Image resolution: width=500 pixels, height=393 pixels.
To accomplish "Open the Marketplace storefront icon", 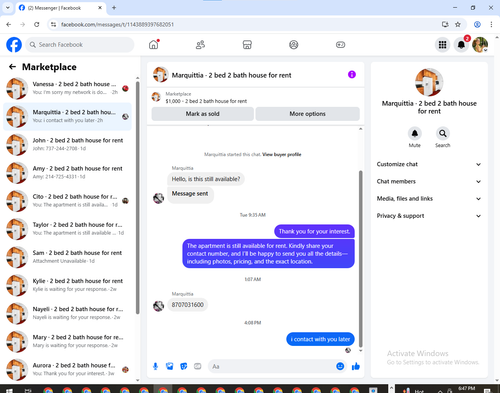I will [247, 45].
